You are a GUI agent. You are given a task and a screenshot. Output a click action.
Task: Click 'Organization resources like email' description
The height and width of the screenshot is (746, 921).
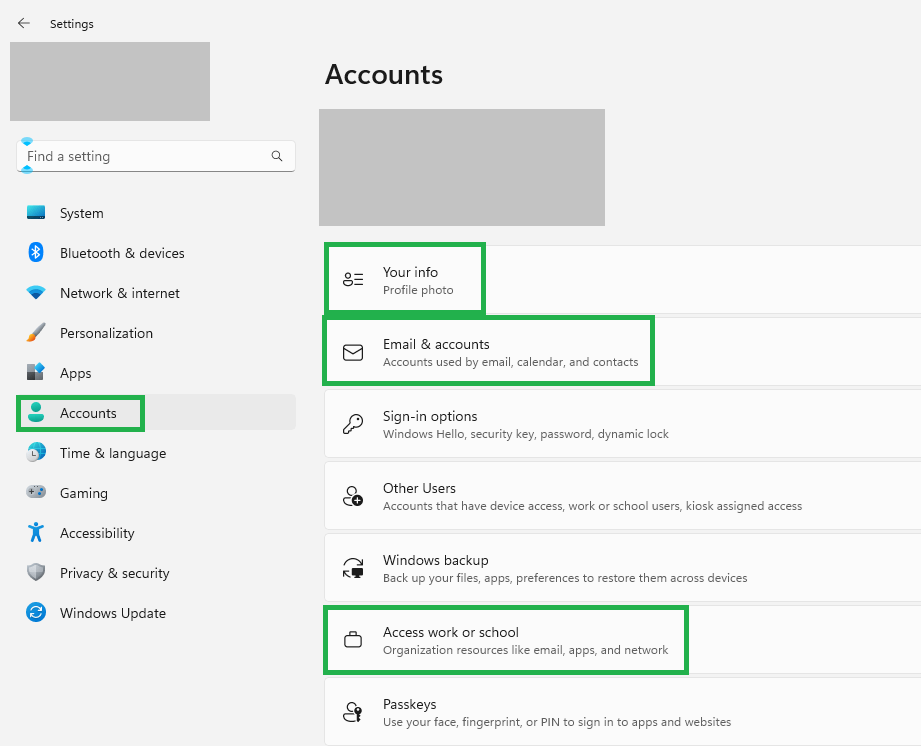click(x=526, y=650)
